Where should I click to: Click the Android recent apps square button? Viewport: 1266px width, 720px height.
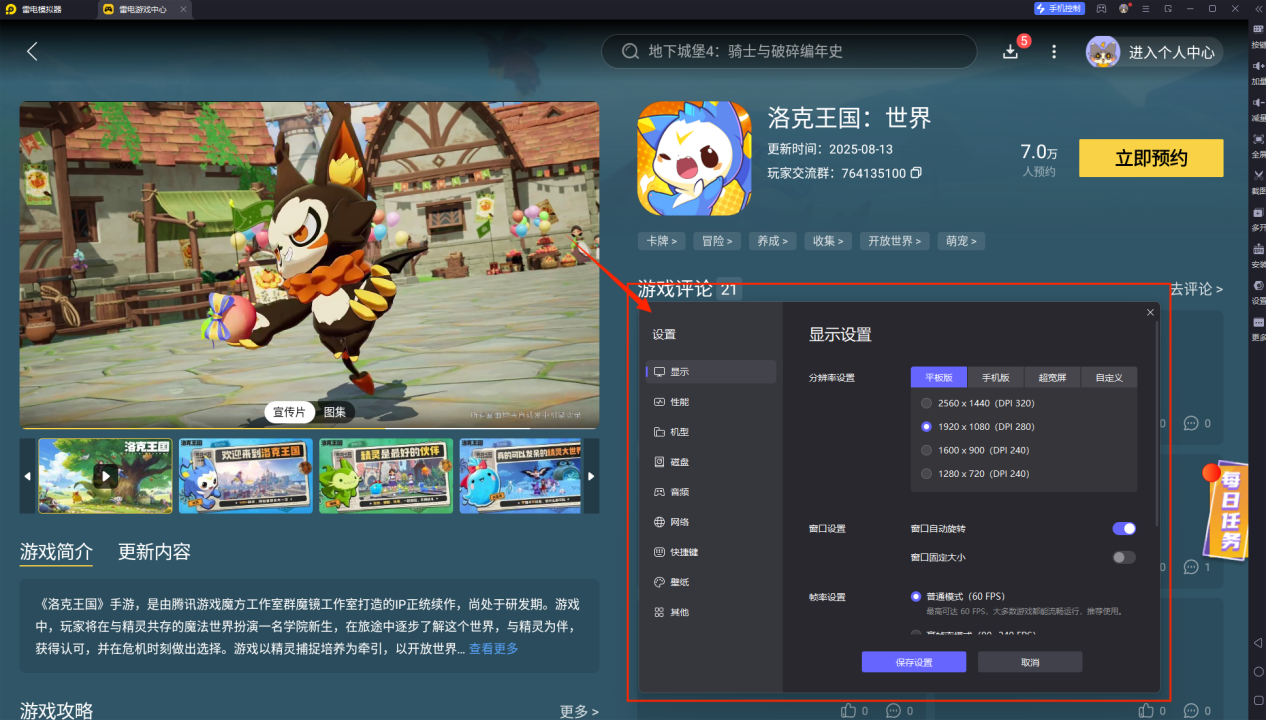pos(1258,701)
